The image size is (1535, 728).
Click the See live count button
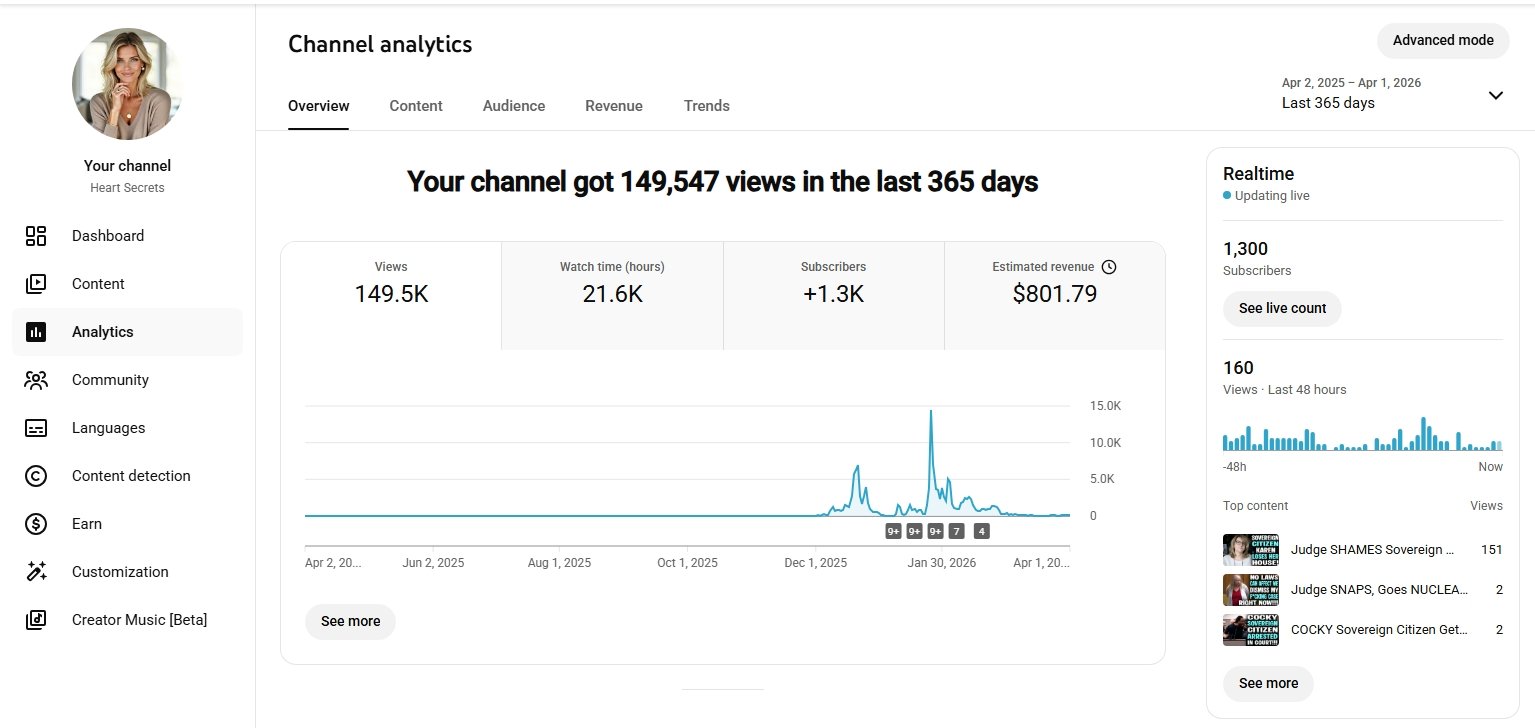click(x=1282, y=308)
